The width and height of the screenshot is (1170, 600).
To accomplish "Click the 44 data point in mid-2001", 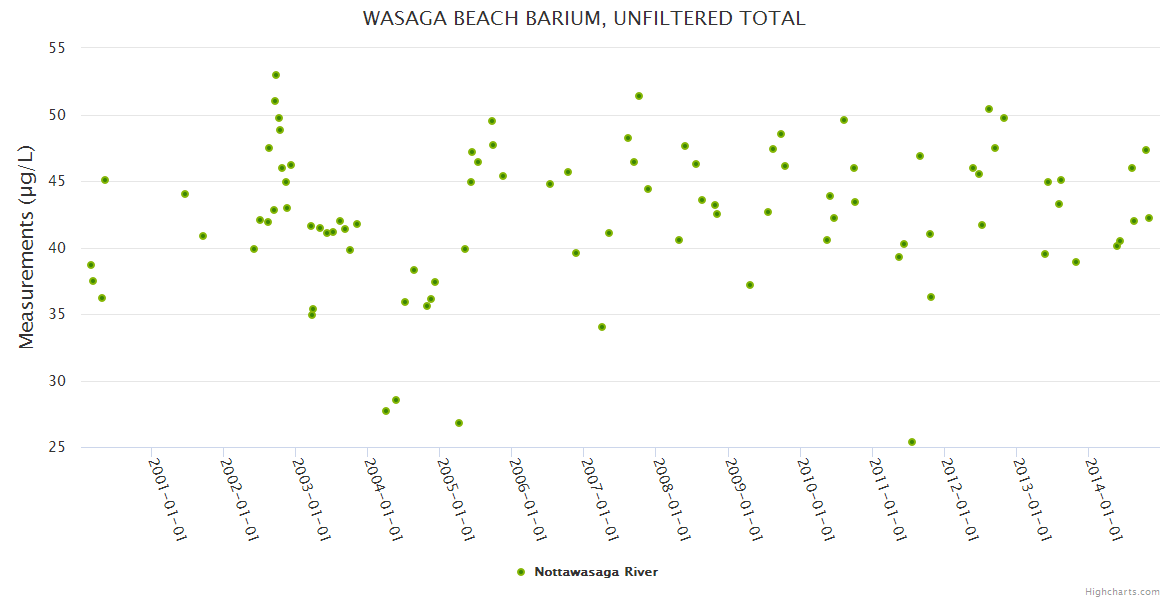I will 185,194.
